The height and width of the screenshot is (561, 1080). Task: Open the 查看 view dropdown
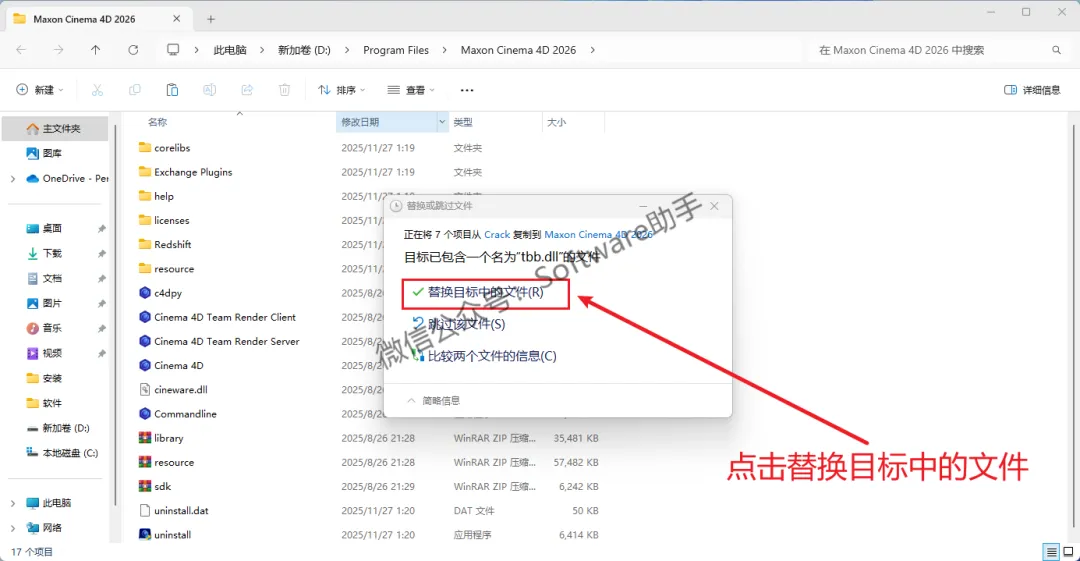coord(411,90)
